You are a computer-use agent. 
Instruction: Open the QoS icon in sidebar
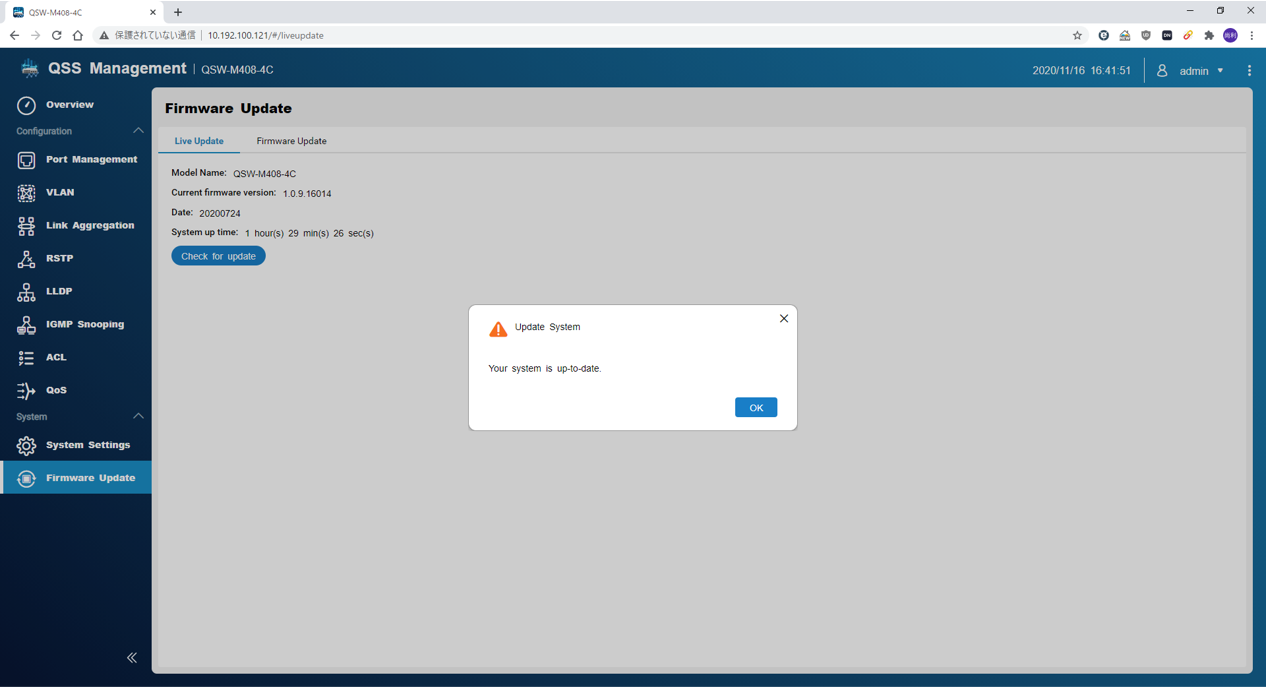[26, 391]
